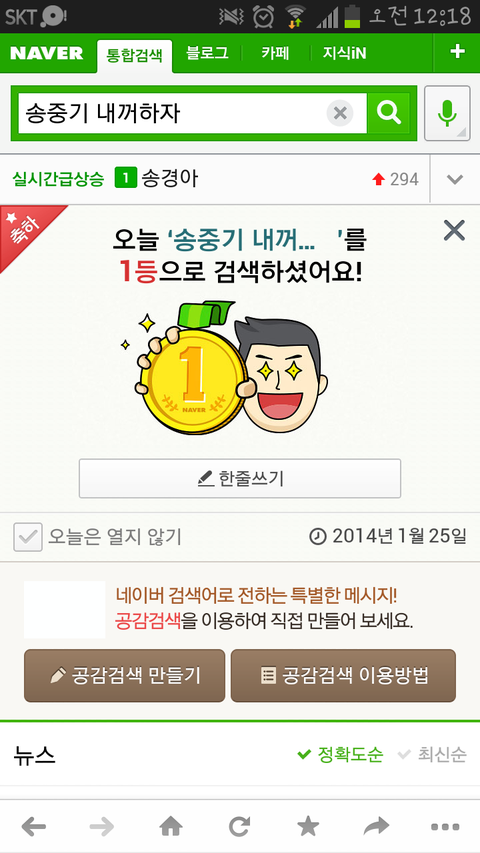This screenshot has width=480, height=853.
Task: Share the page with the curved arrow icon
Action: coord(376,827)
